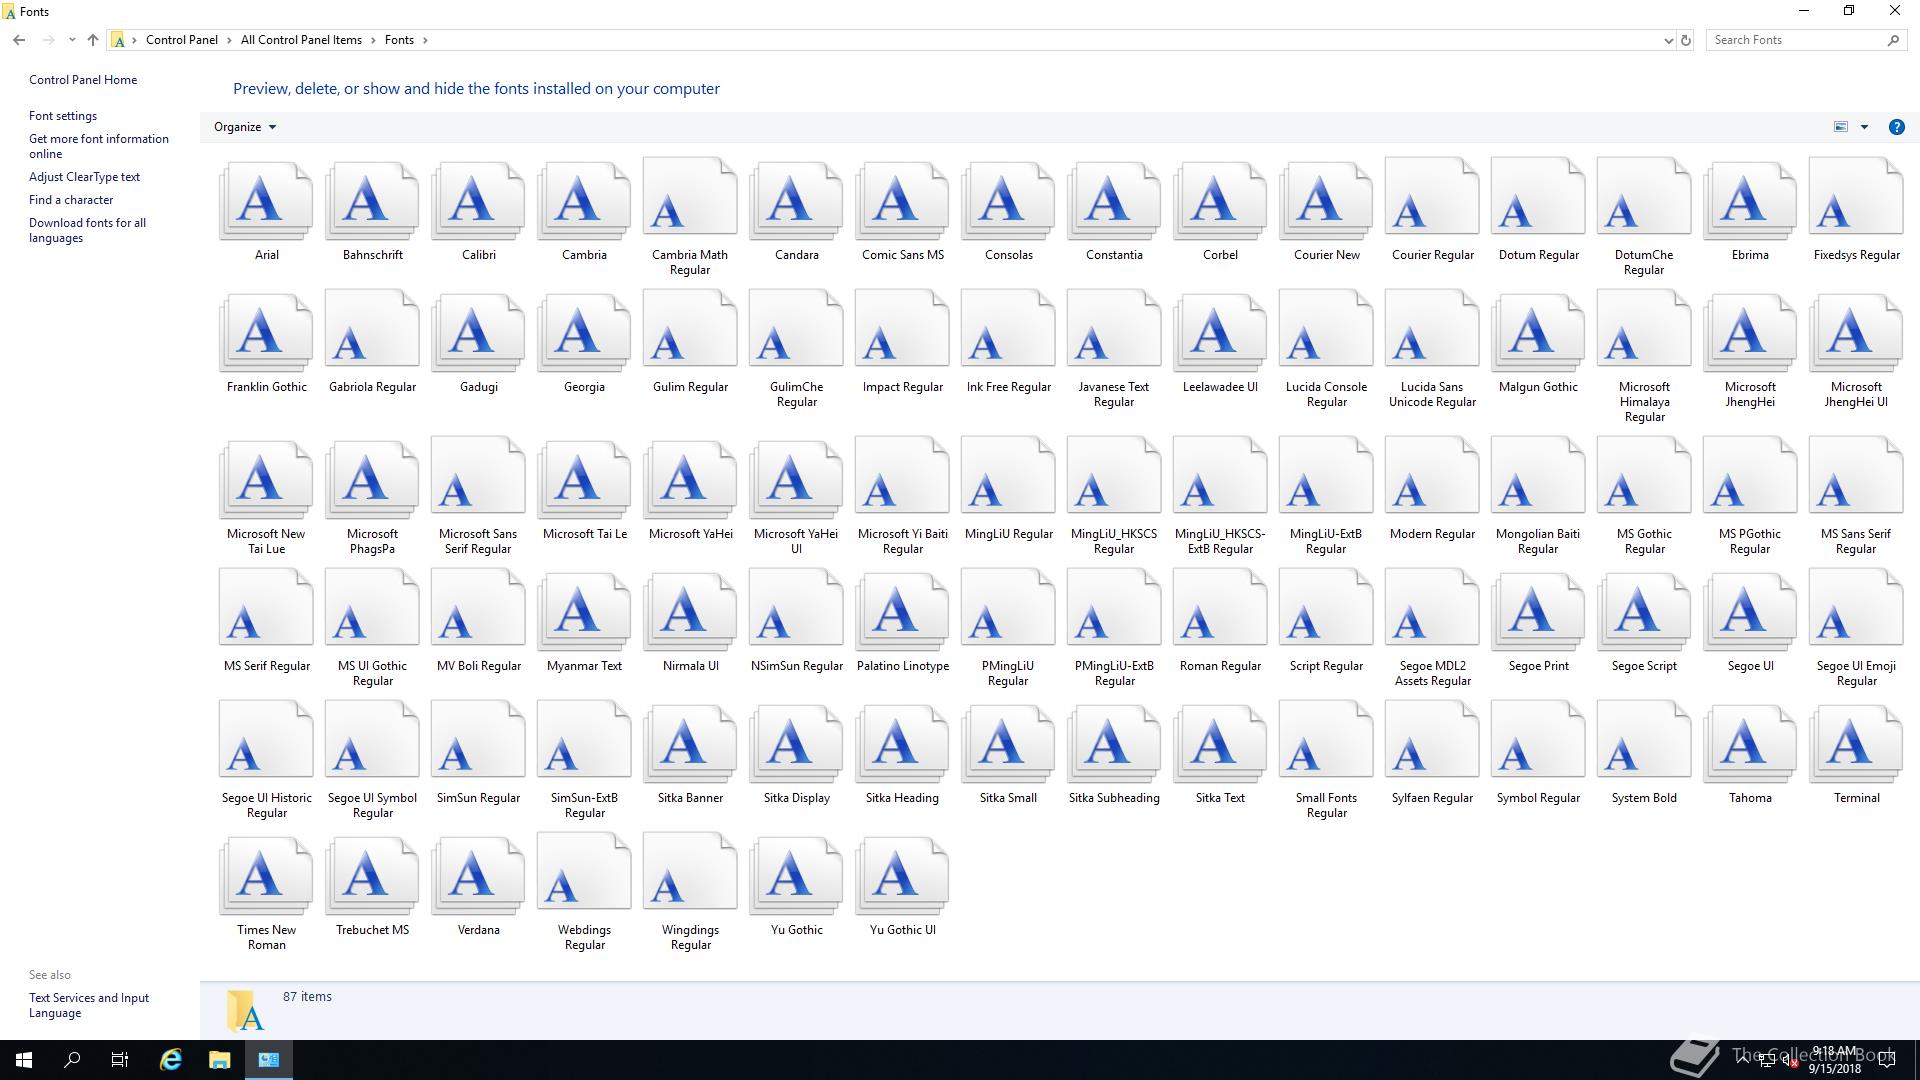Screen dimensions: 1920x1080
Task: Open Text Services and Input Language
Action: coord(89,1005)
